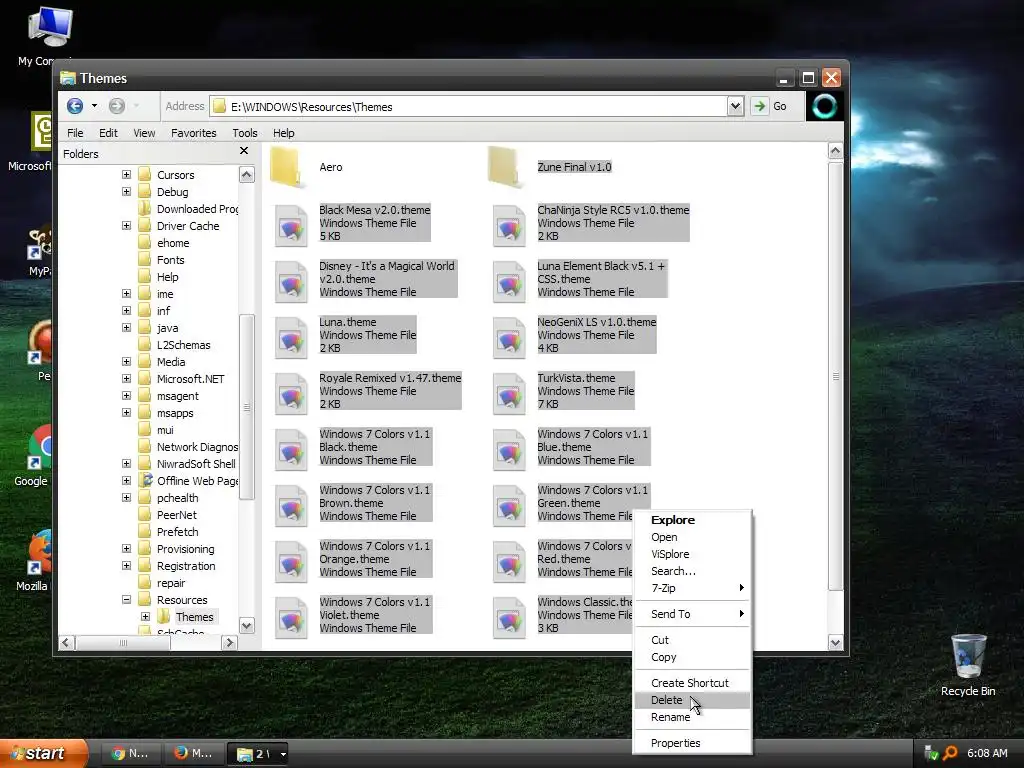Open the View menu
Viewport: 1024px width, 768px height.
click(x=144, y=133)
